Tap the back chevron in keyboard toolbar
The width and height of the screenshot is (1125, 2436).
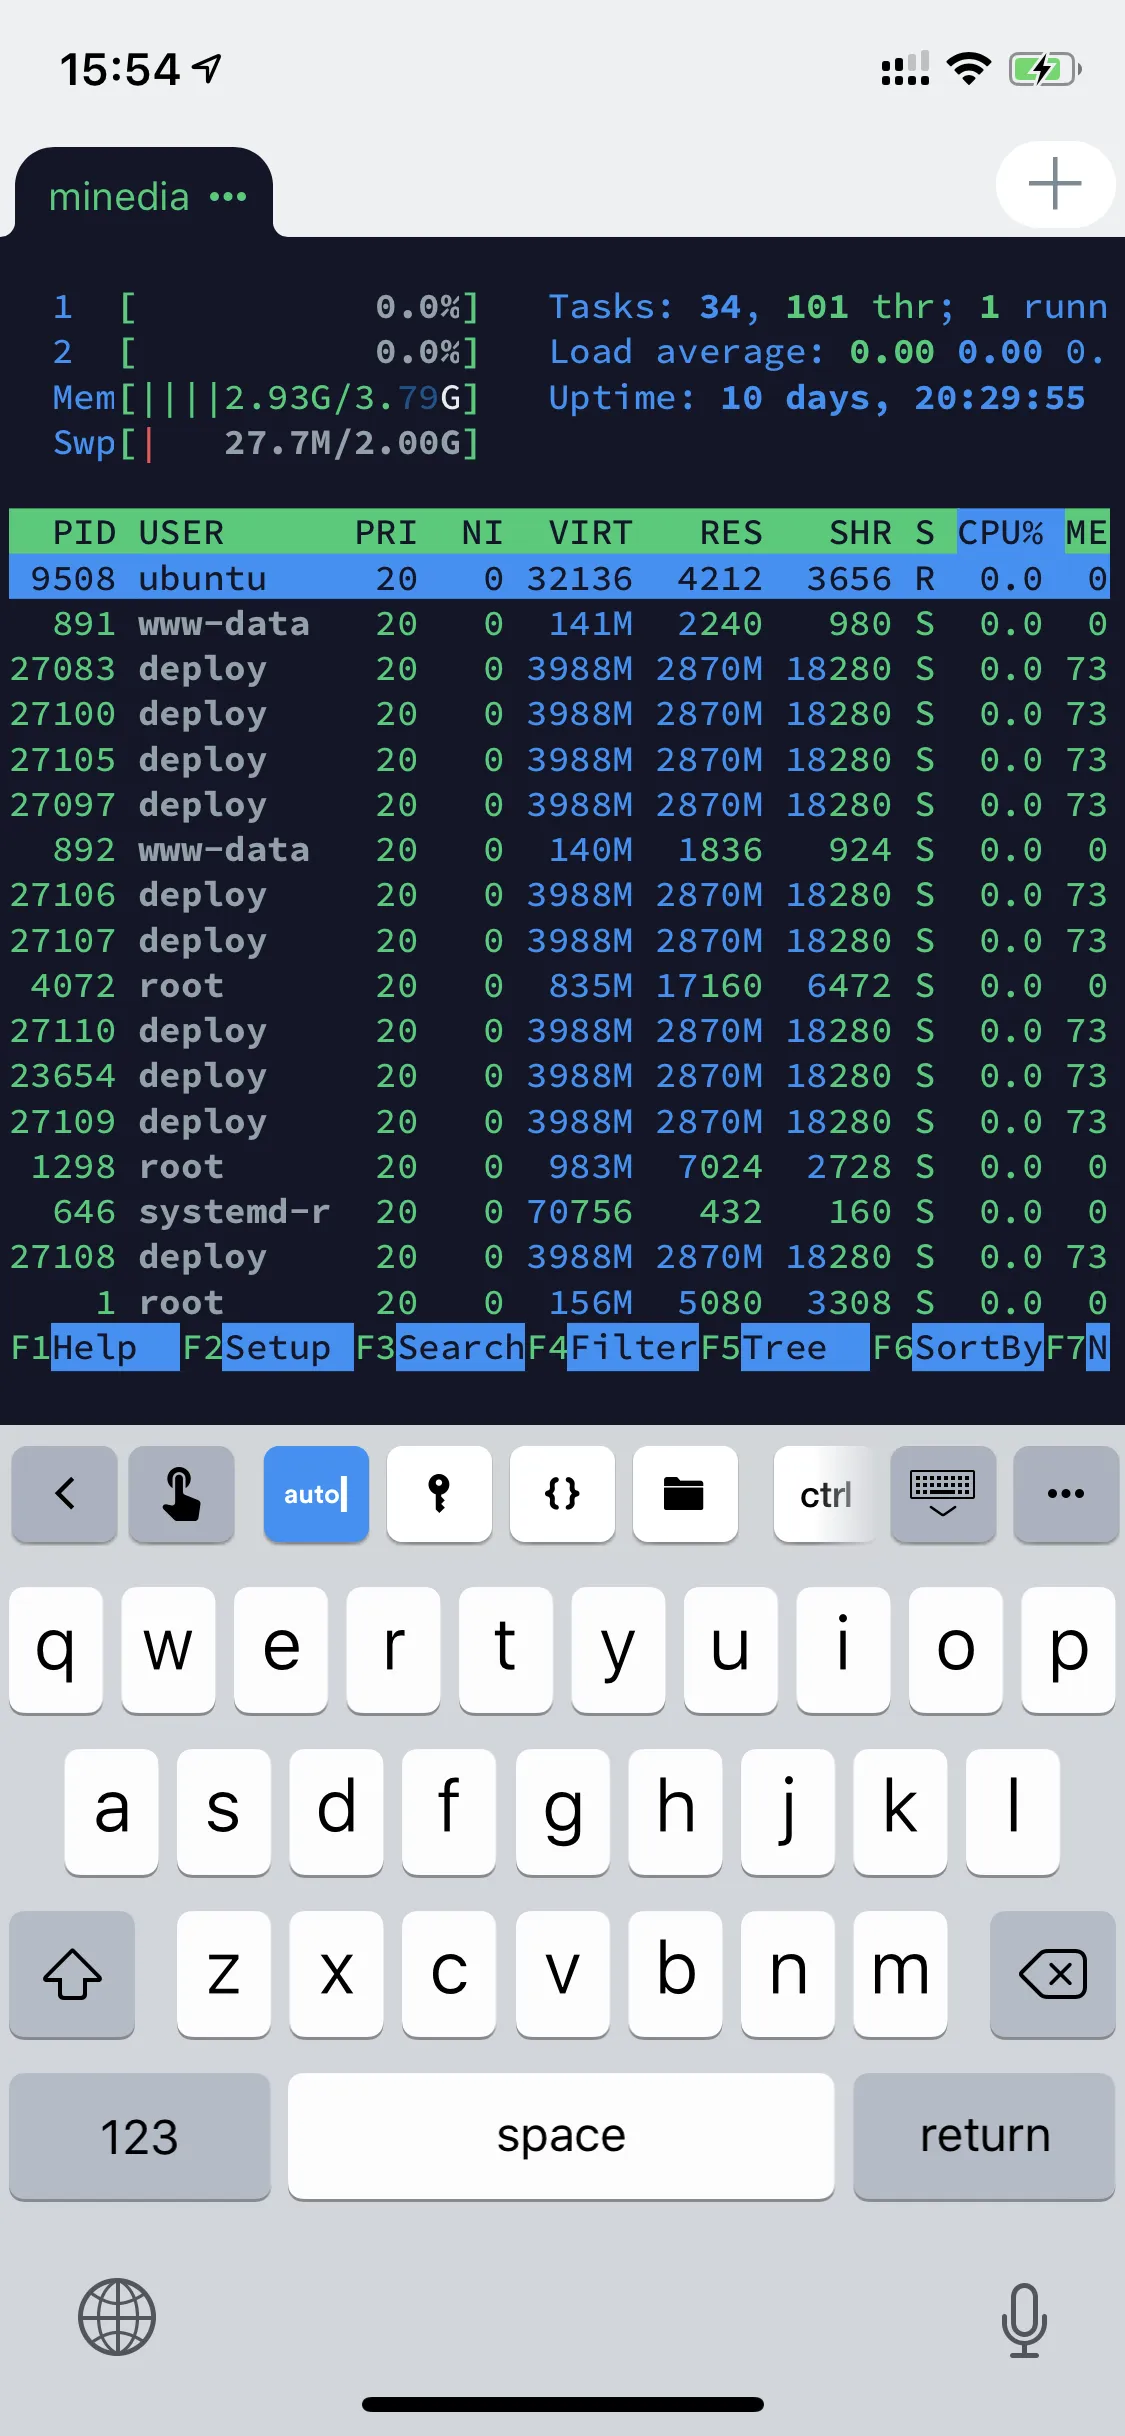click(65, 1493)
